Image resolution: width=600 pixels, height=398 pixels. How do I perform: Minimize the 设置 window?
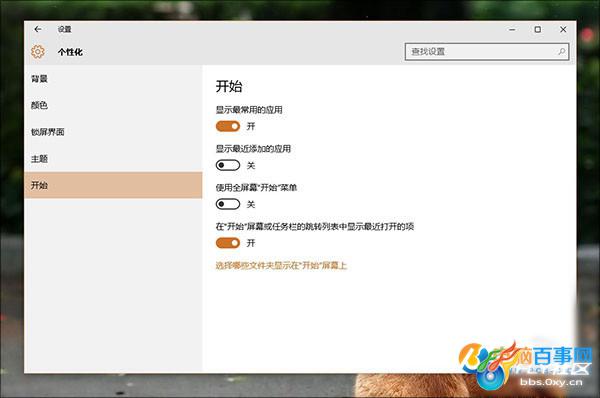512,29
